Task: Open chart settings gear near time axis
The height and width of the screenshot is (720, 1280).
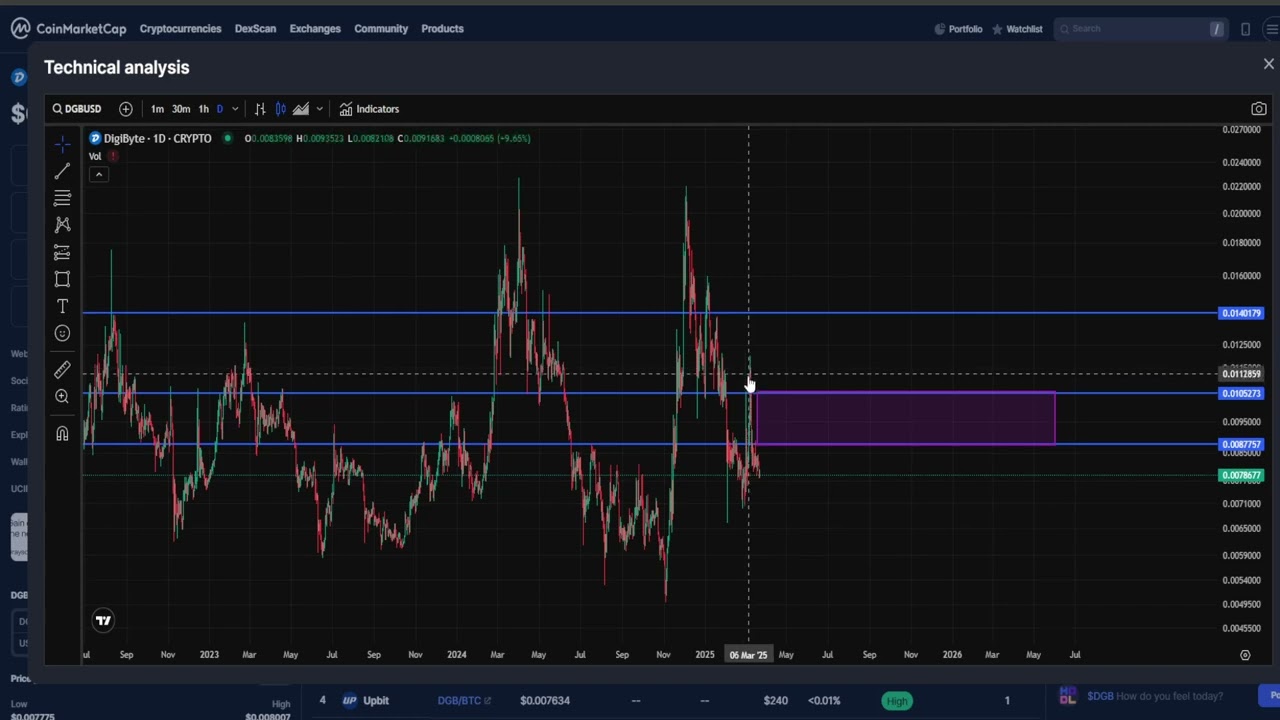Action: coord(1245,655)
